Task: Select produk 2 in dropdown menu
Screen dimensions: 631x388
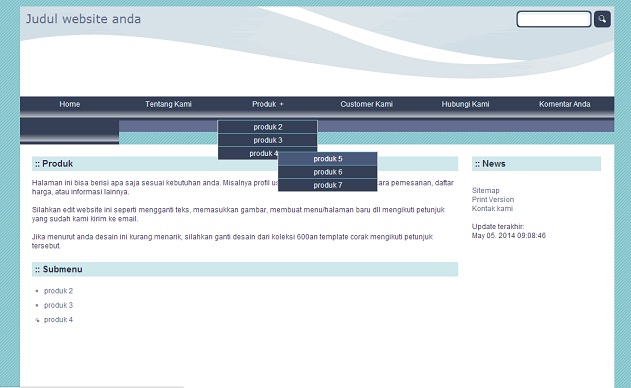Action: (x=268, y=127)
